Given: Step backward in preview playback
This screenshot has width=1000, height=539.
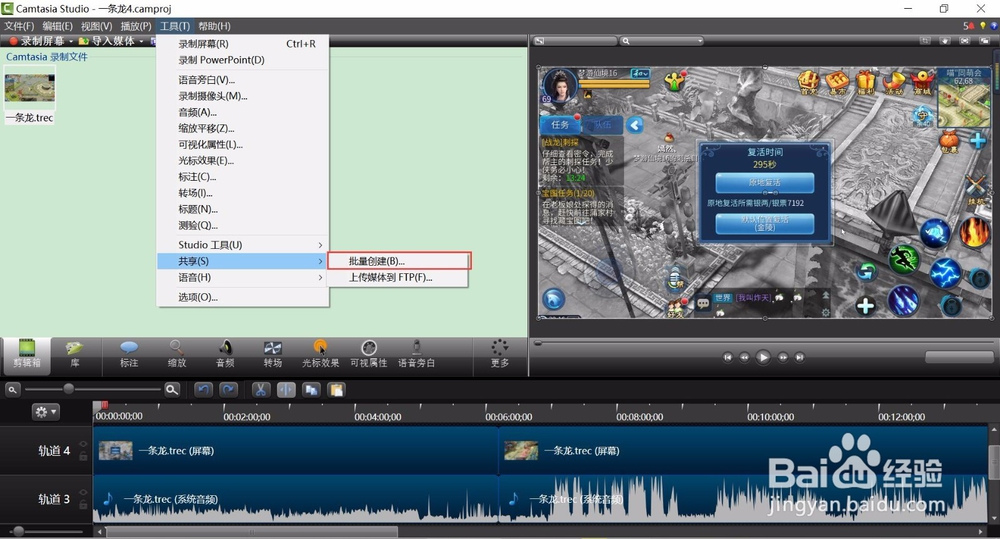Looking at the screenshot, I should click(744, 357).
